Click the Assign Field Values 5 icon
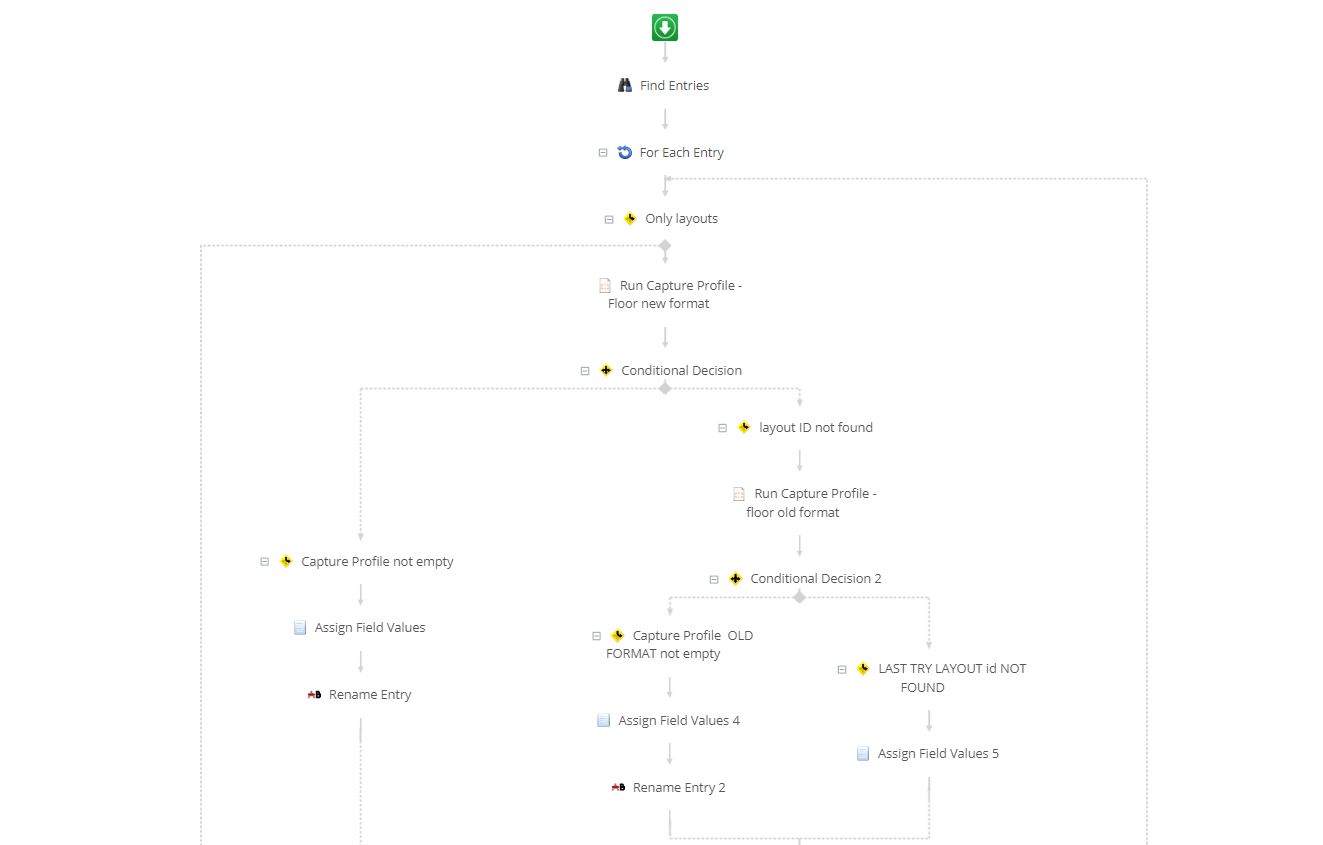Screen dimensions: 1323x845 (863, 753)
